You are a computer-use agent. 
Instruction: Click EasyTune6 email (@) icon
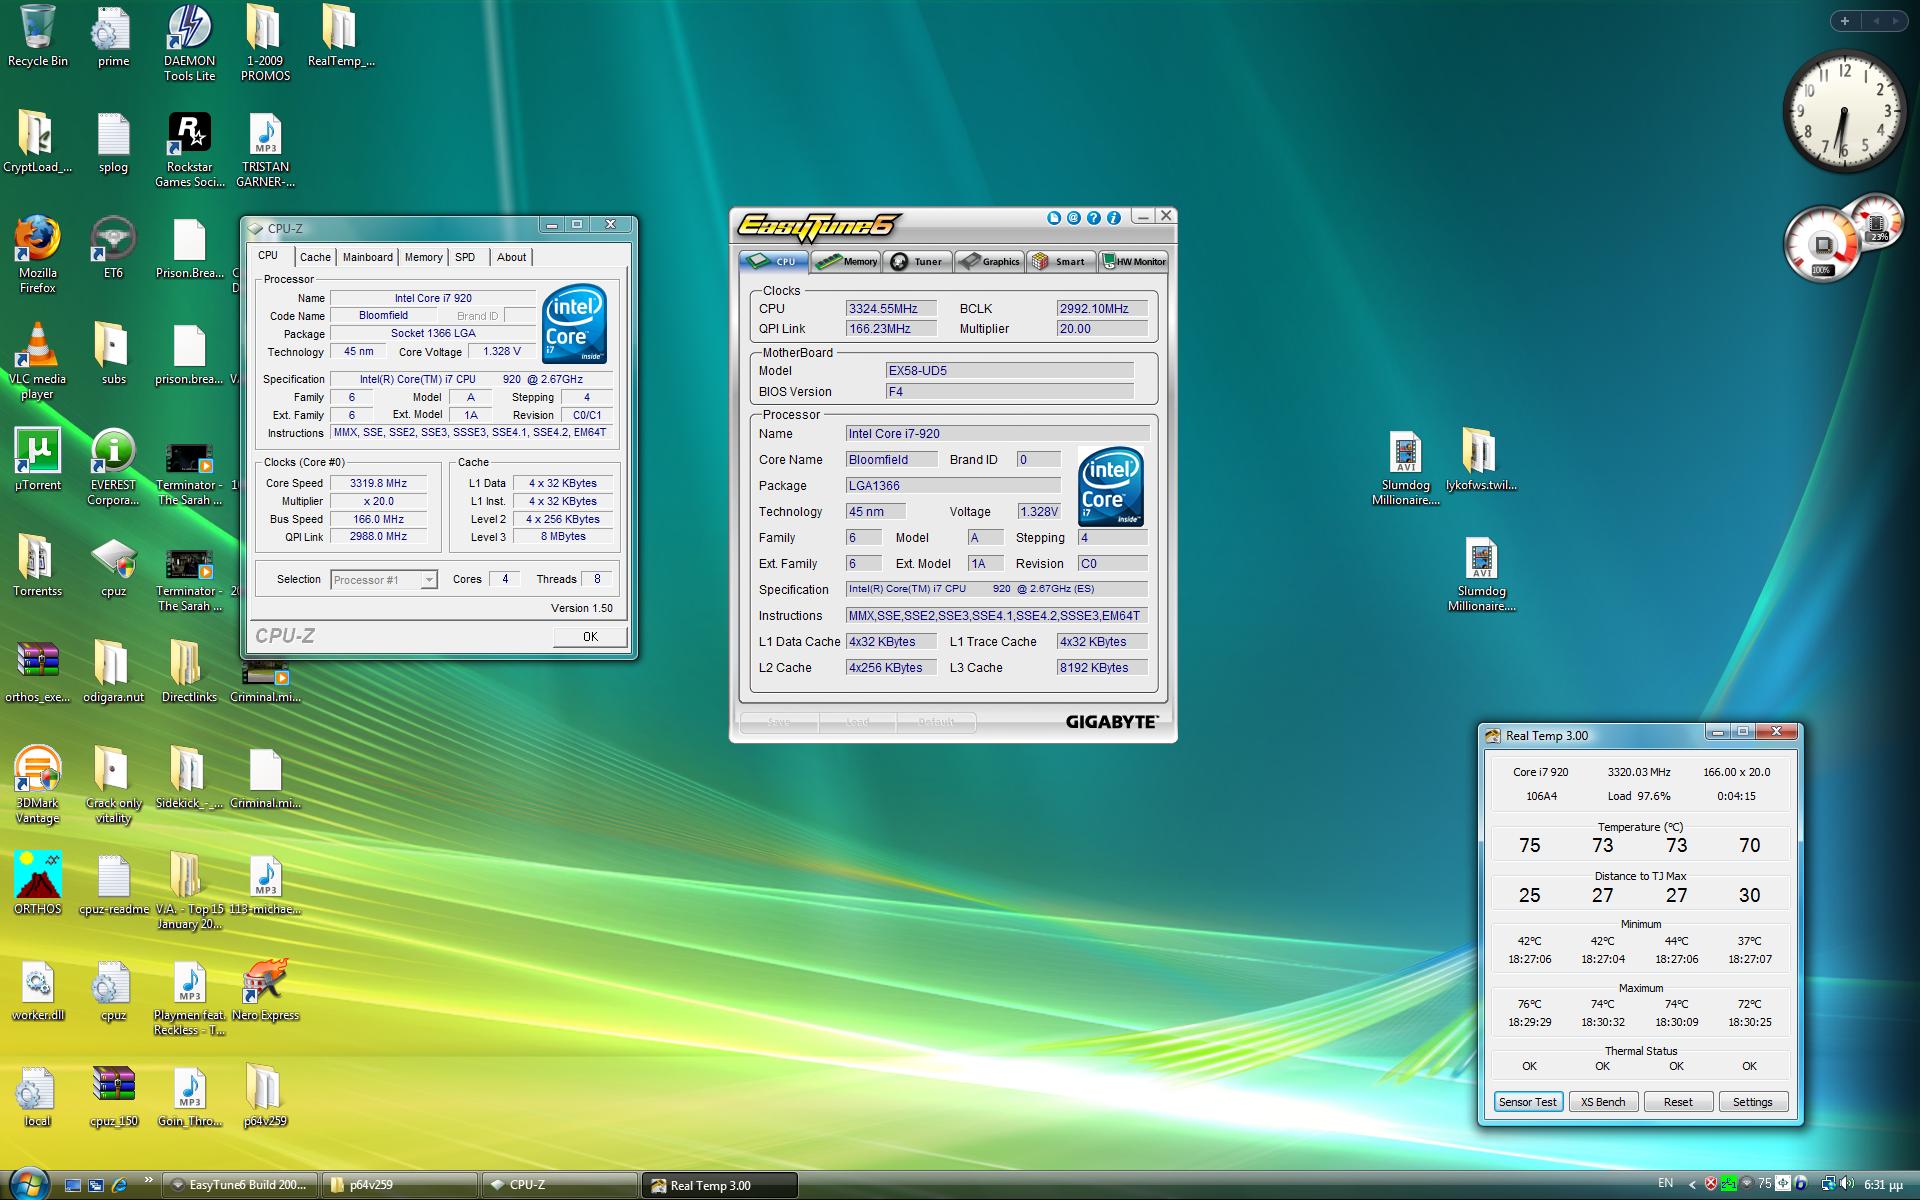(x=1073, y=218)
